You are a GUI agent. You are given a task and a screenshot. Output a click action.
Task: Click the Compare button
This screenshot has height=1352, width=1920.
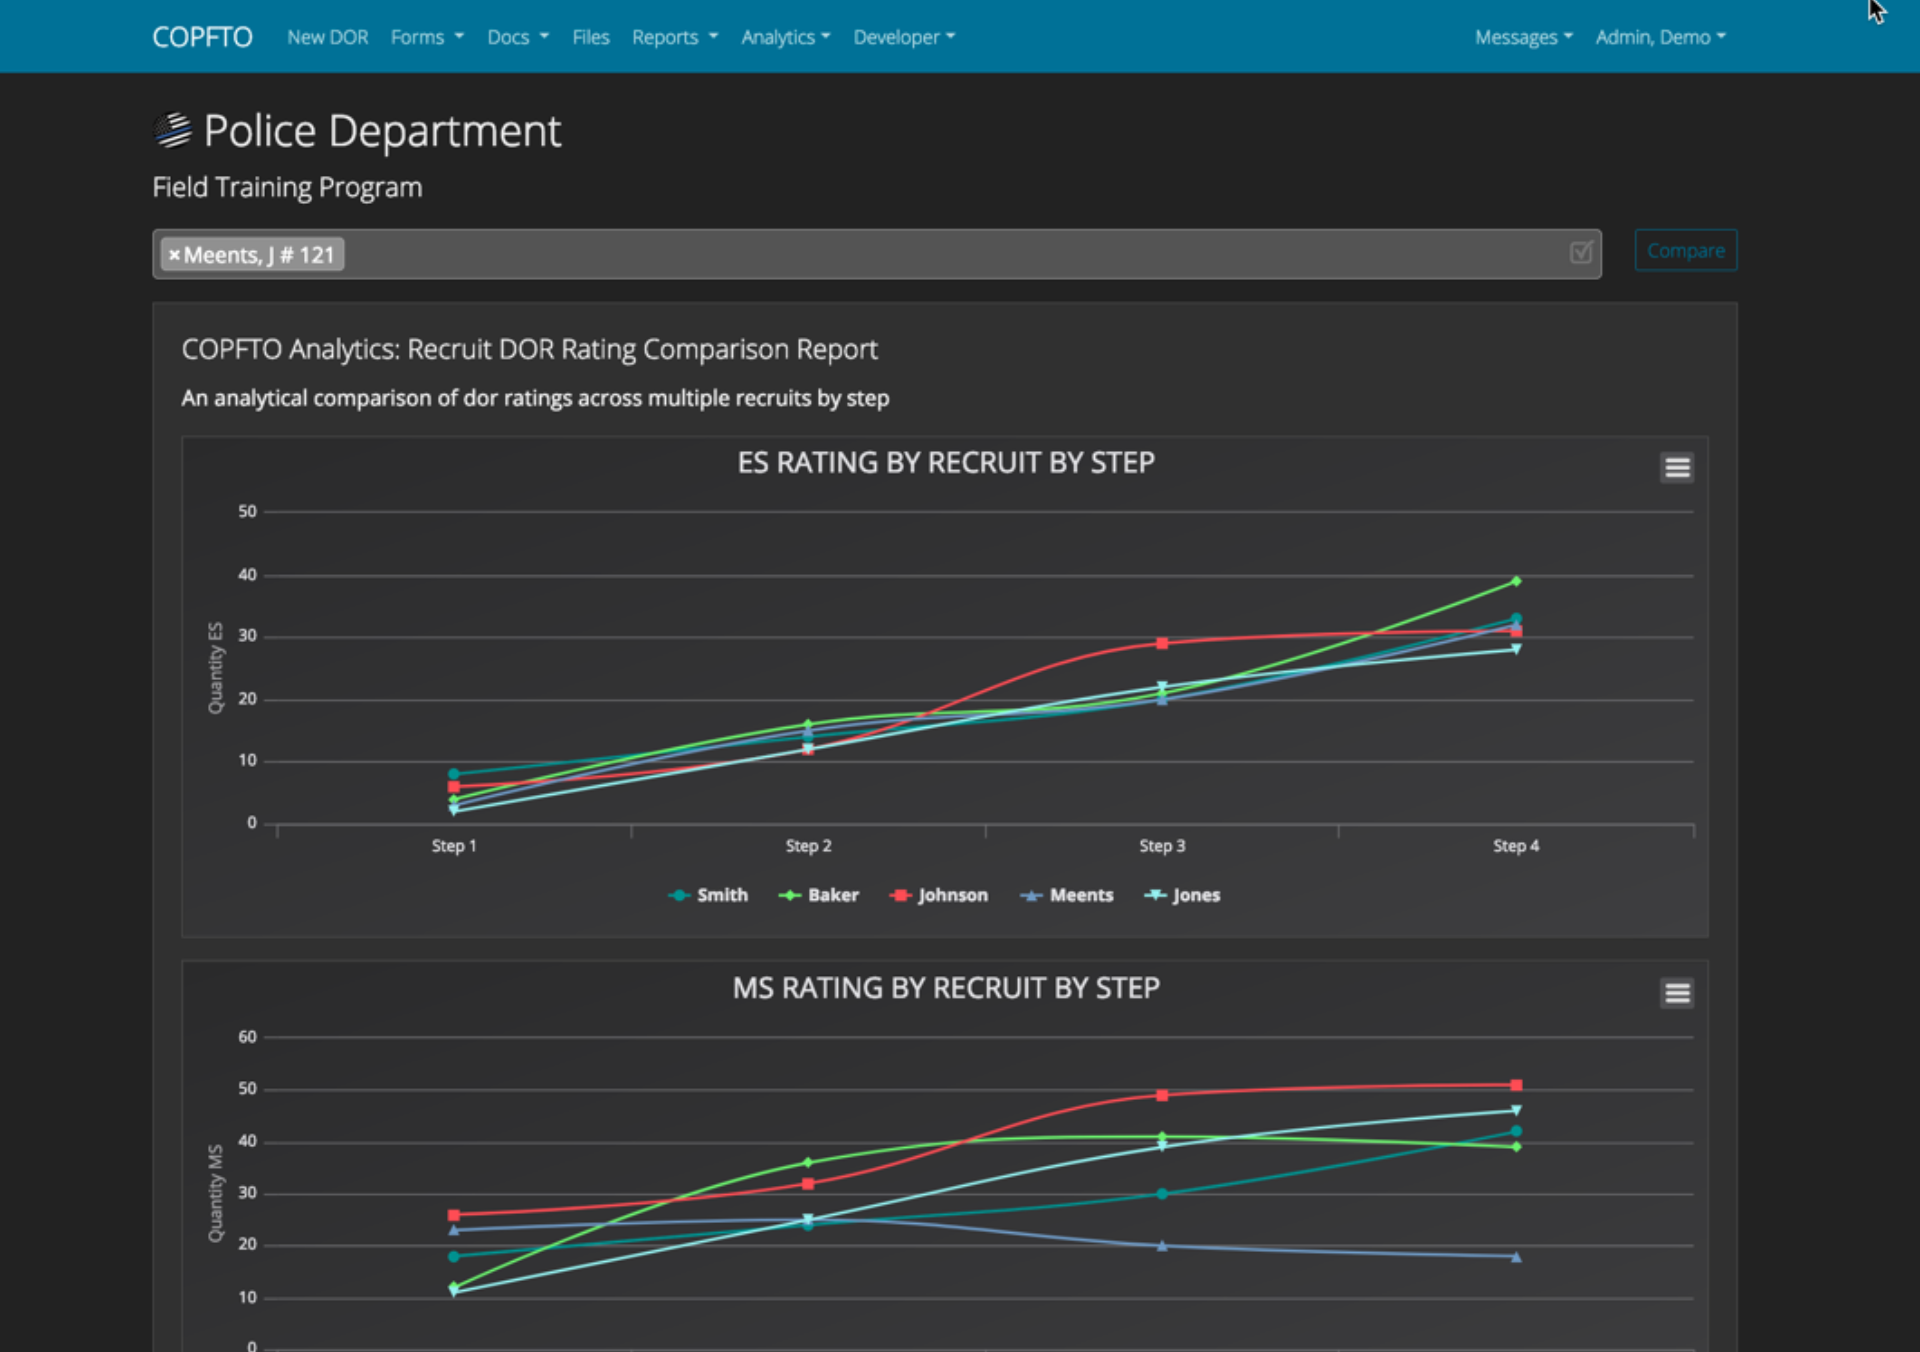(1686, 250)
